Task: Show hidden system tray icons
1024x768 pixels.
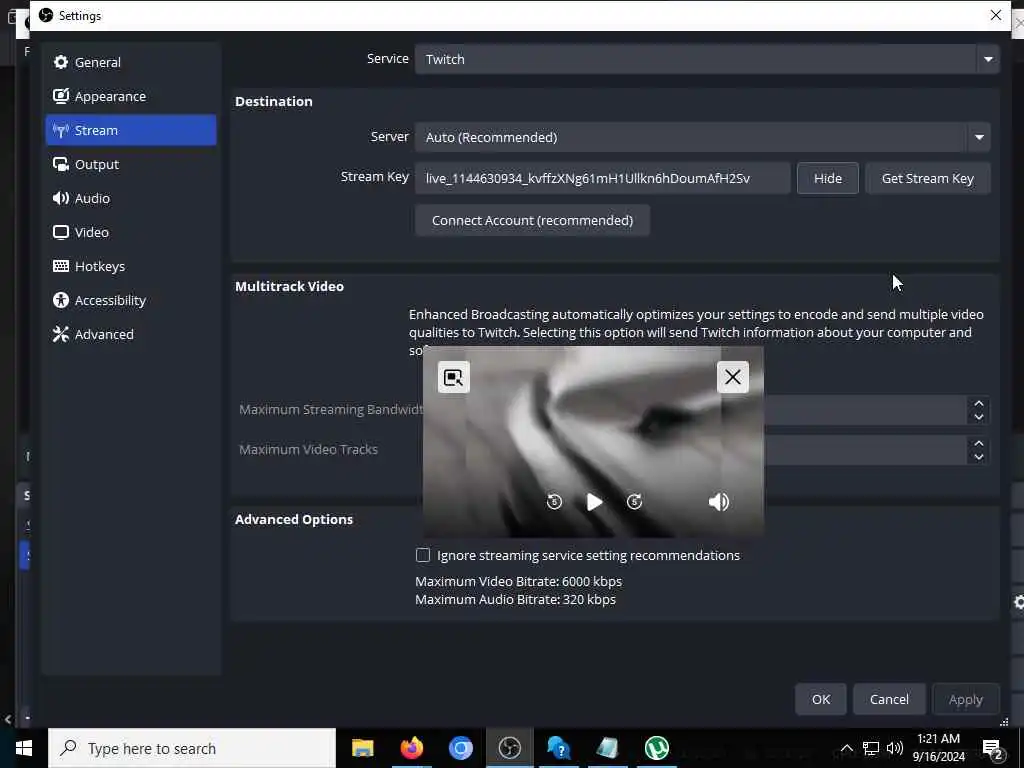Action: point(846,748)
